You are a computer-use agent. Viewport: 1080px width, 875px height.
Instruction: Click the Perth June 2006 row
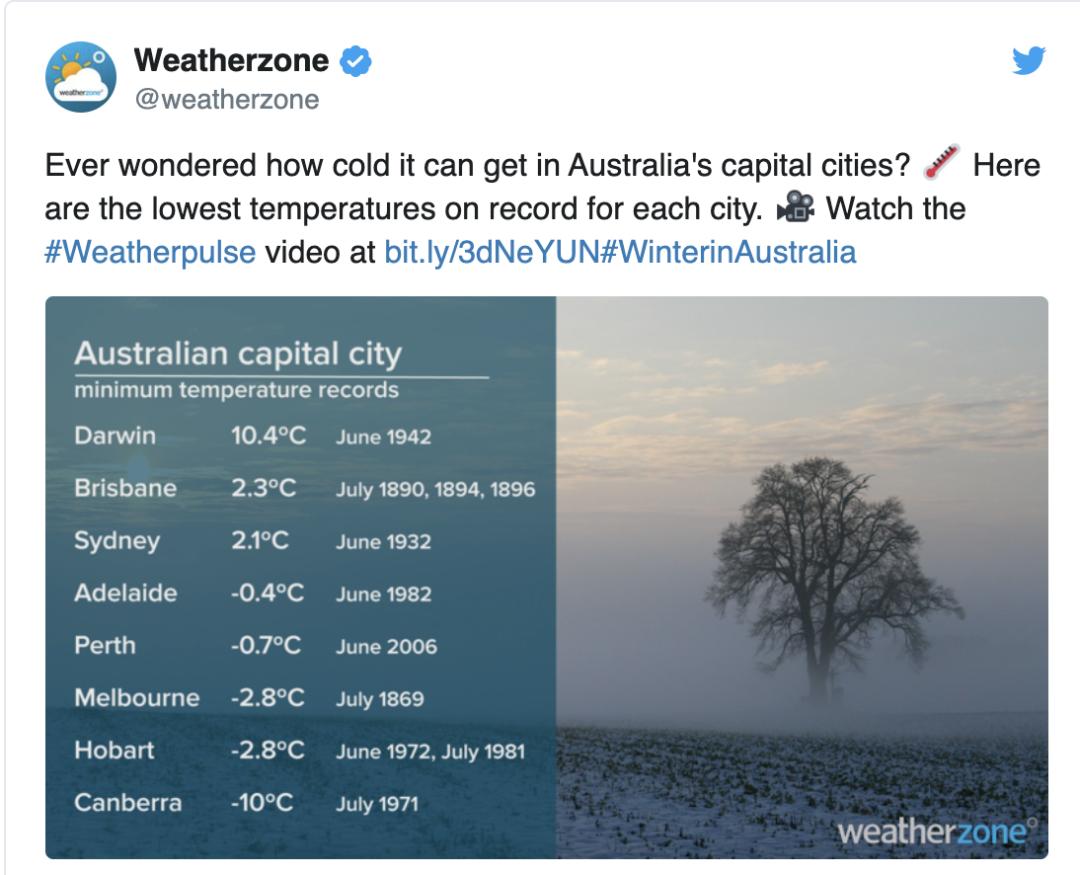tap(386, 646)
